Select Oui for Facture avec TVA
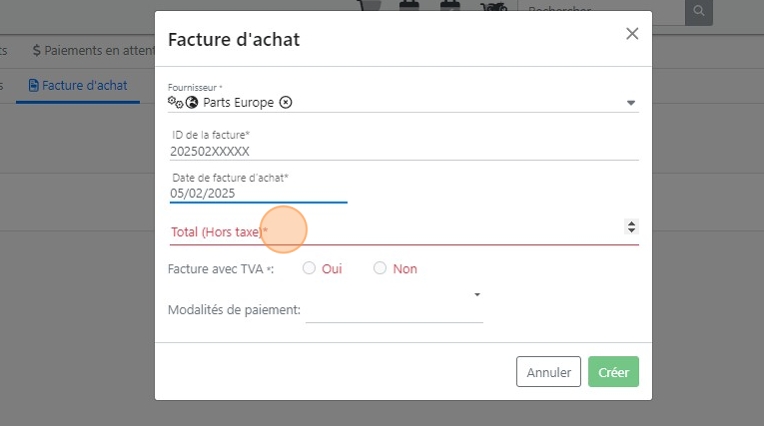 coord(309,268)
